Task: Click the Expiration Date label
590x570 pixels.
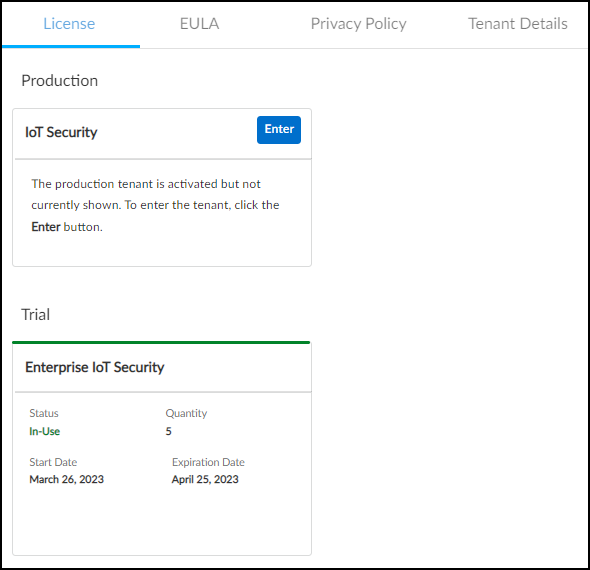Action: 208,462
